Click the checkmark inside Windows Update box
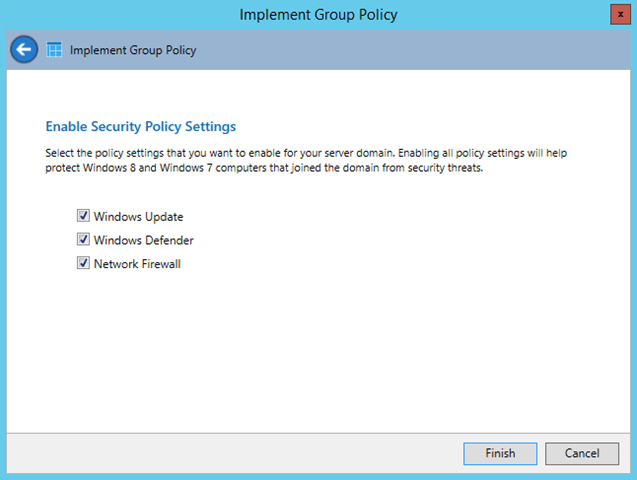The height and width of the screenshot is (480, 637). point(83,216)
